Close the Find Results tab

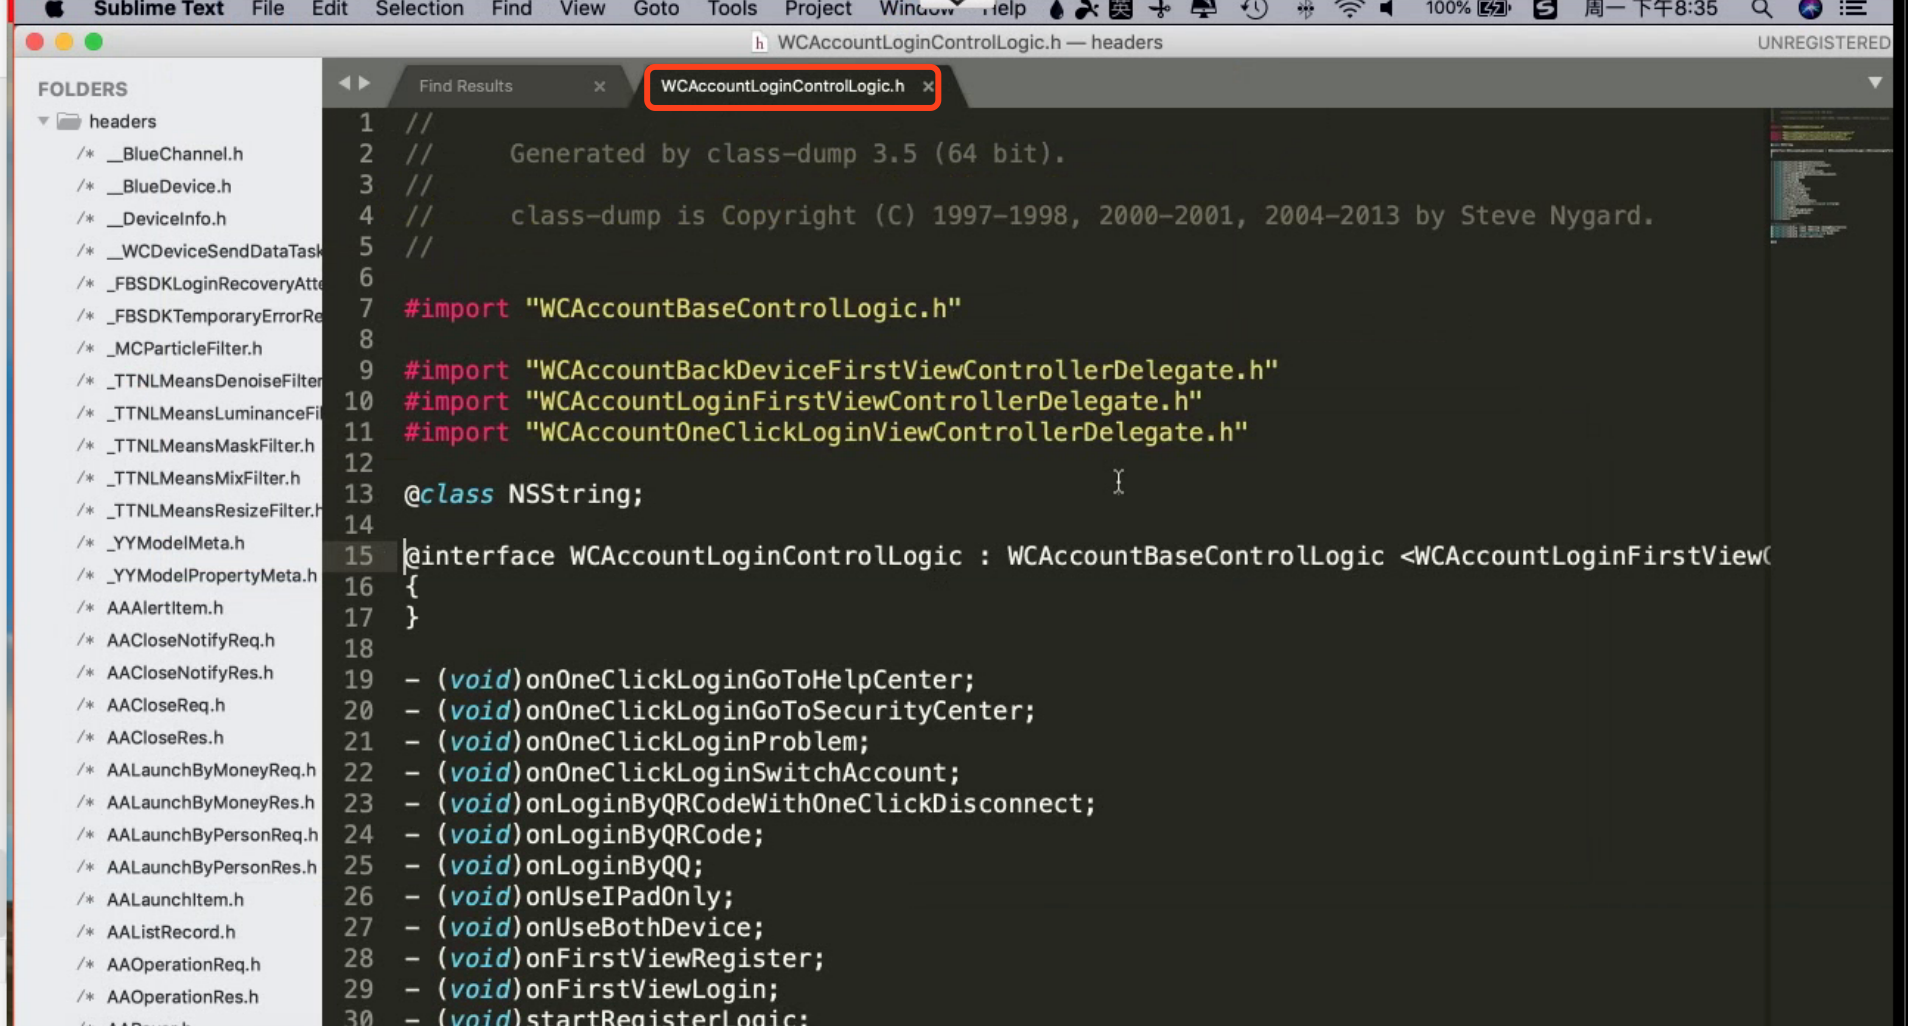point(599,87)
